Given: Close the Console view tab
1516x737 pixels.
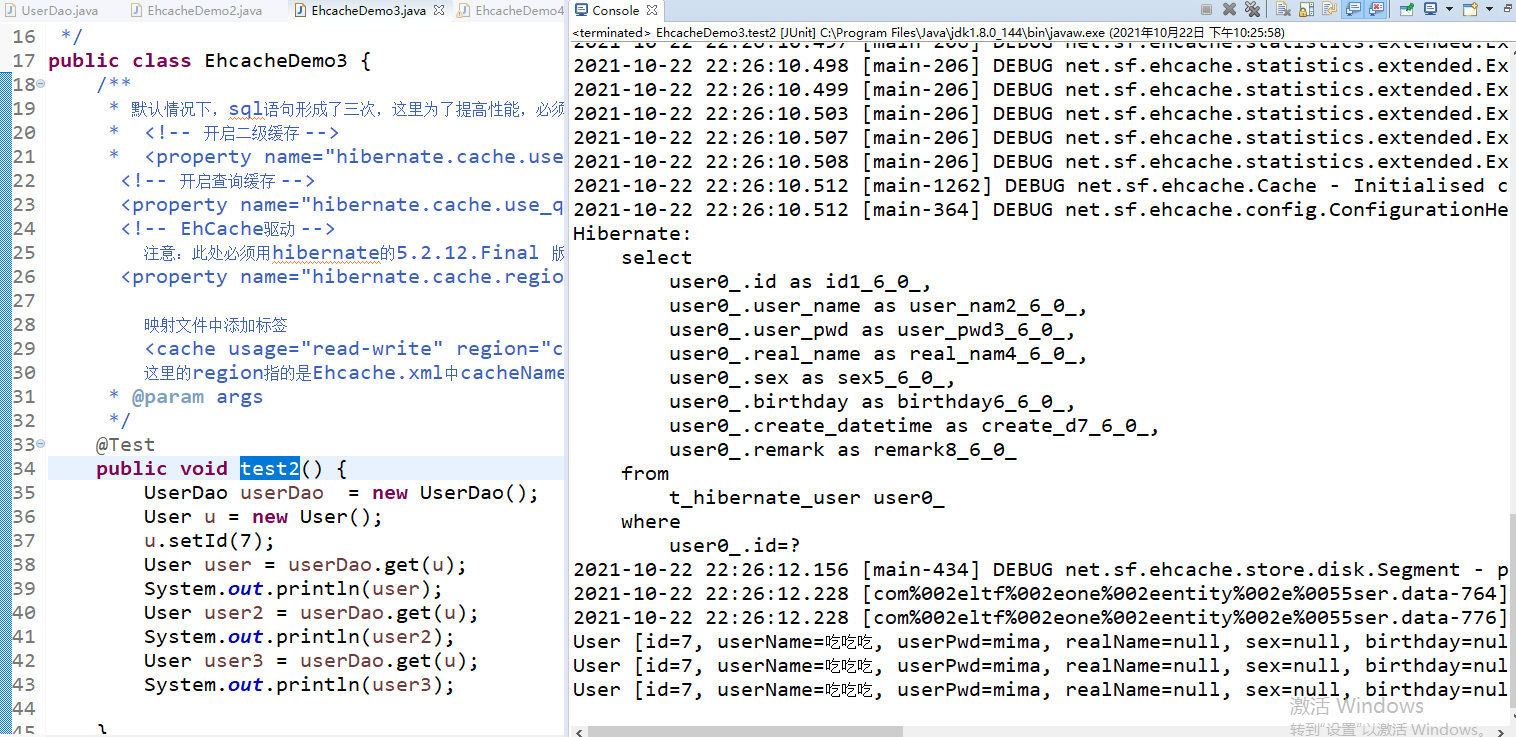Looking at the screenshot, I should click(x=652, y=10).
